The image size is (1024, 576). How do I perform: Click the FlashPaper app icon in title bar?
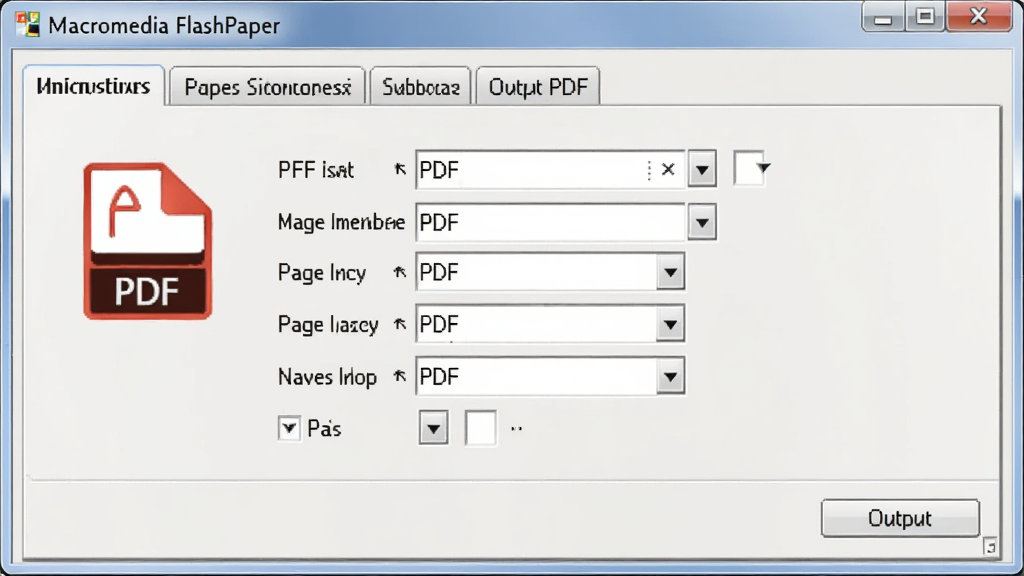[x=27, y=25]
